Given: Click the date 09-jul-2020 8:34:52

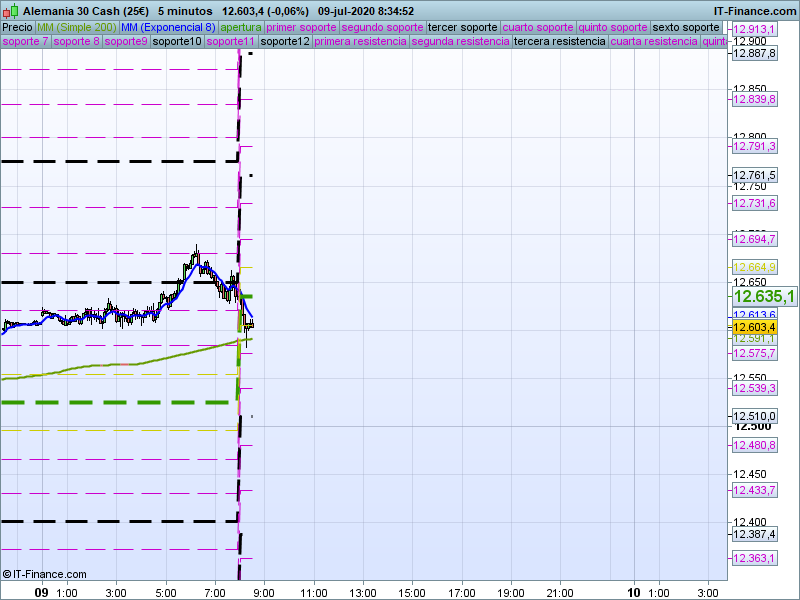Looking at the screenshot, I should [x=366, y=11].
